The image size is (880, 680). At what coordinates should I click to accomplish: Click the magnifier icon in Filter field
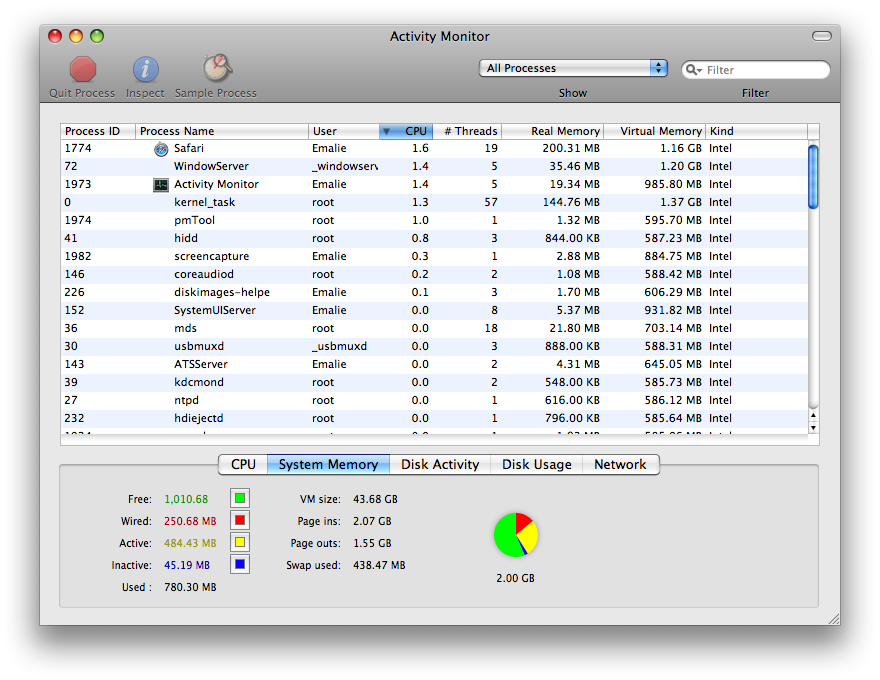(x=694, y=70)
